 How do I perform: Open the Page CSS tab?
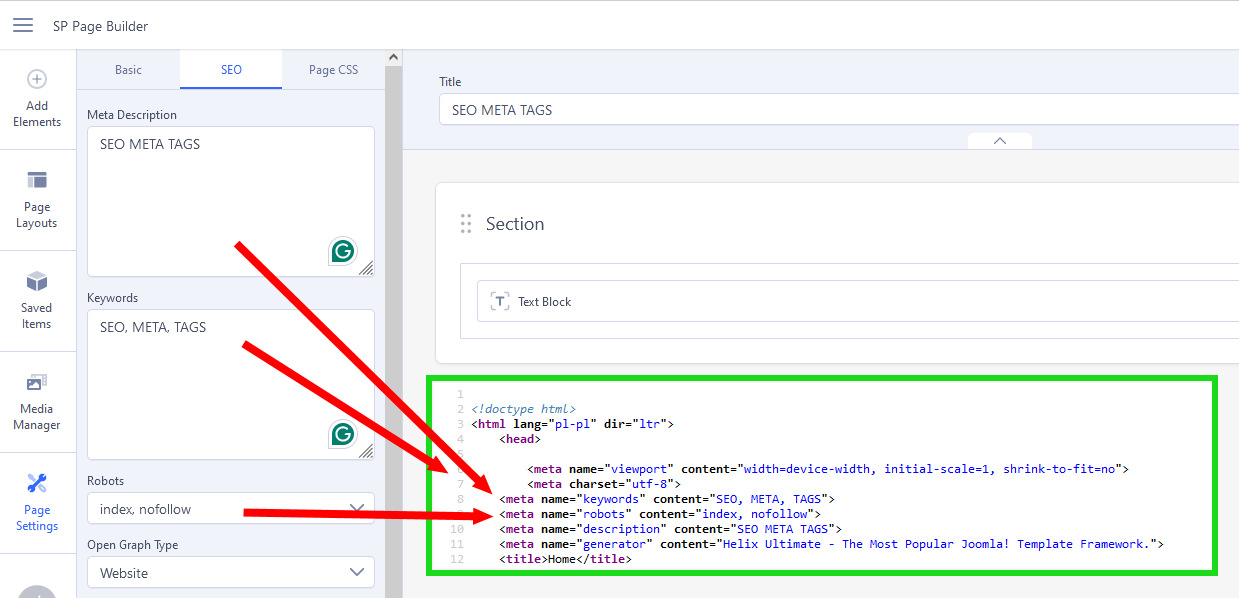(333, 70)
